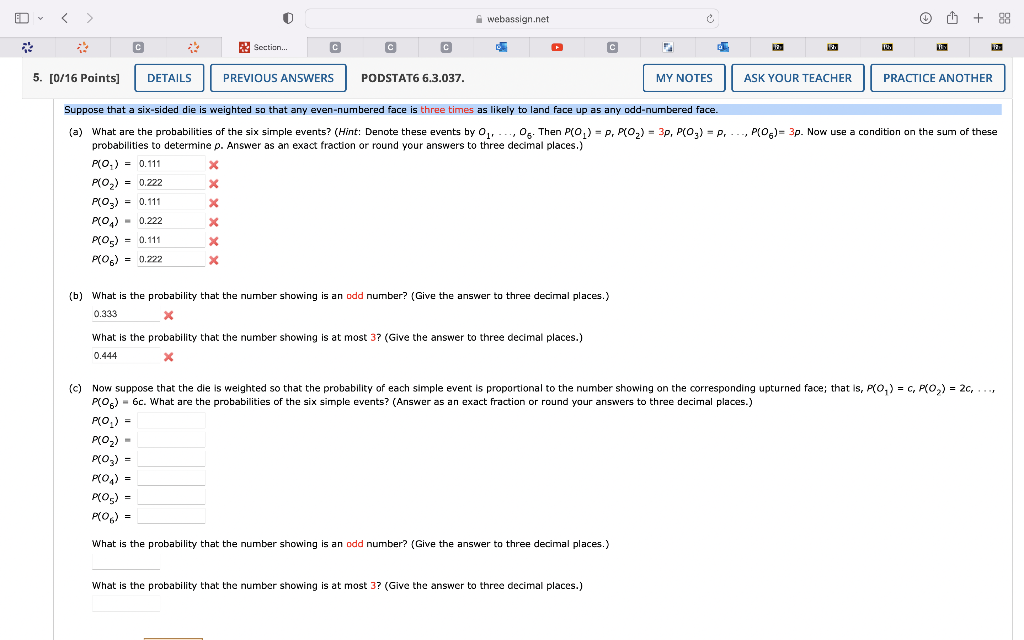Click ASK YOUR TEACHER
Viewport: 1024px width, 640px height.
797,78
